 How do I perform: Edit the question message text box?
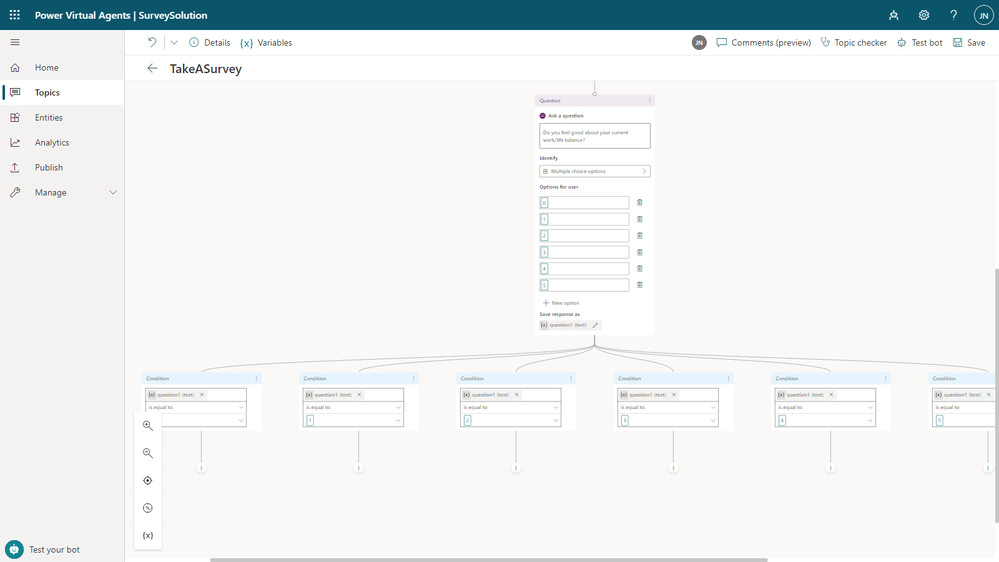tap(594, 136)
